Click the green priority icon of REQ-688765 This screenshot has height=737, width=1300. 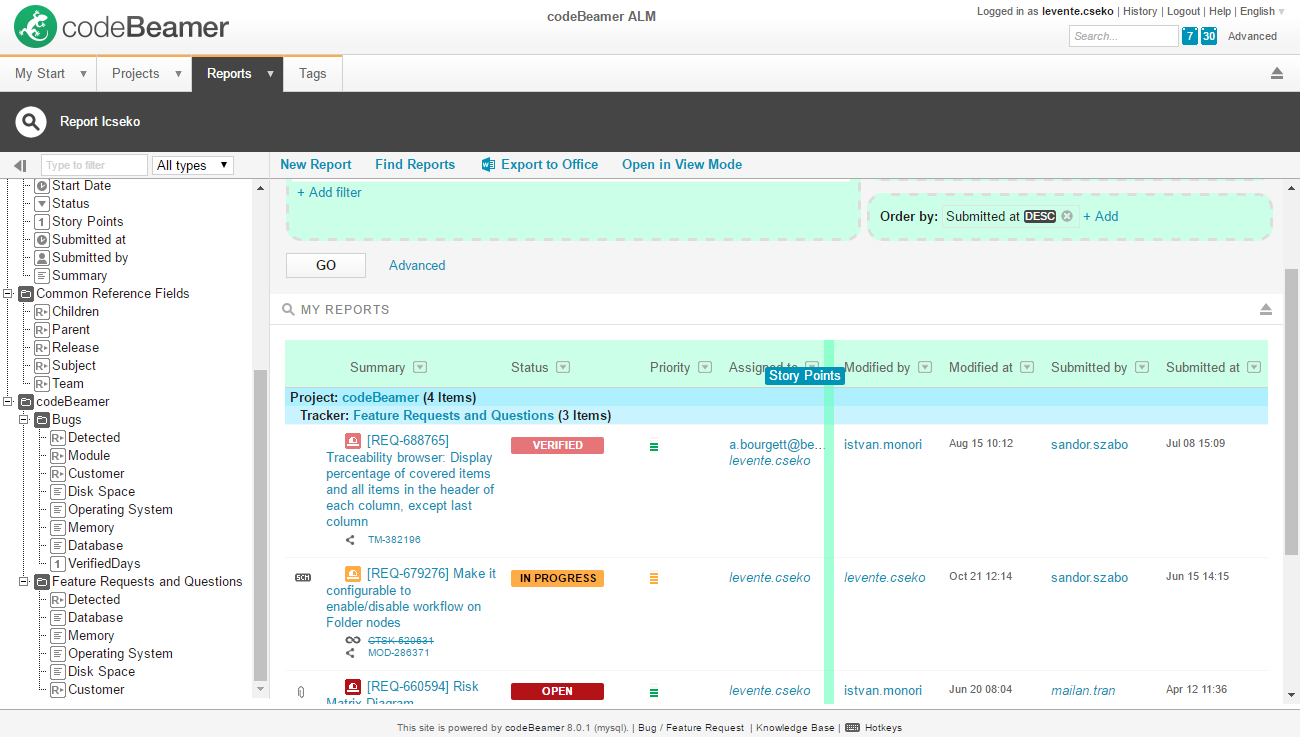point(654,447)
